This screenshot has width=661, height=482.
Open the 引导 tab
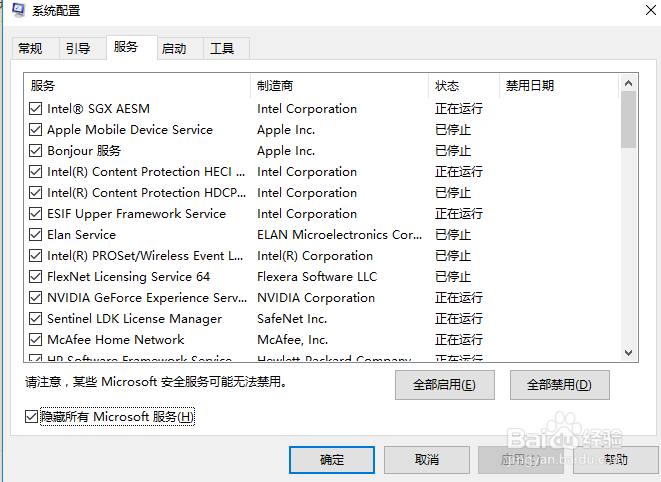point(83,48)
